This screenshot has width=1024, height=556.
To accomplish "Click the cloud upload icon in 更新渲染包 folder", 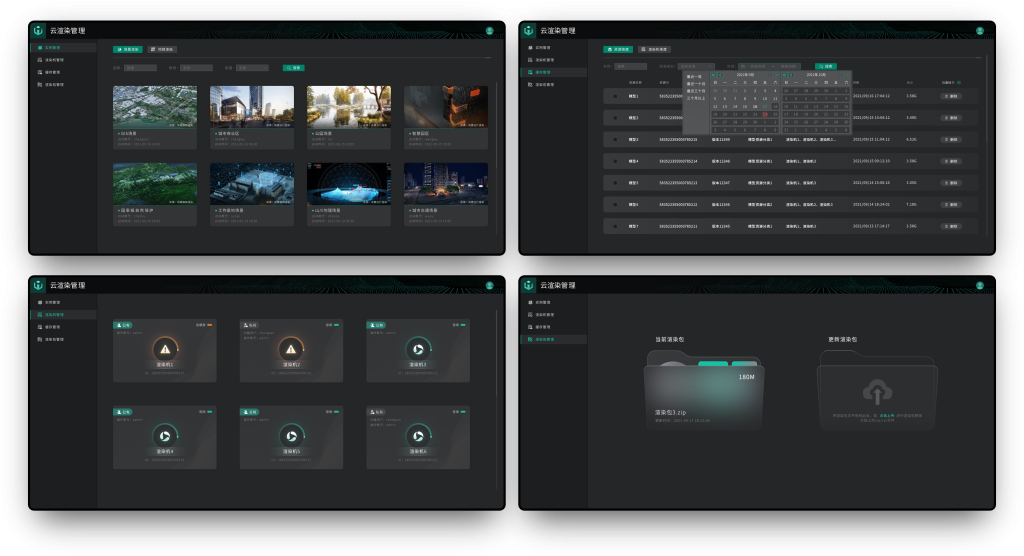I will 876,391.
